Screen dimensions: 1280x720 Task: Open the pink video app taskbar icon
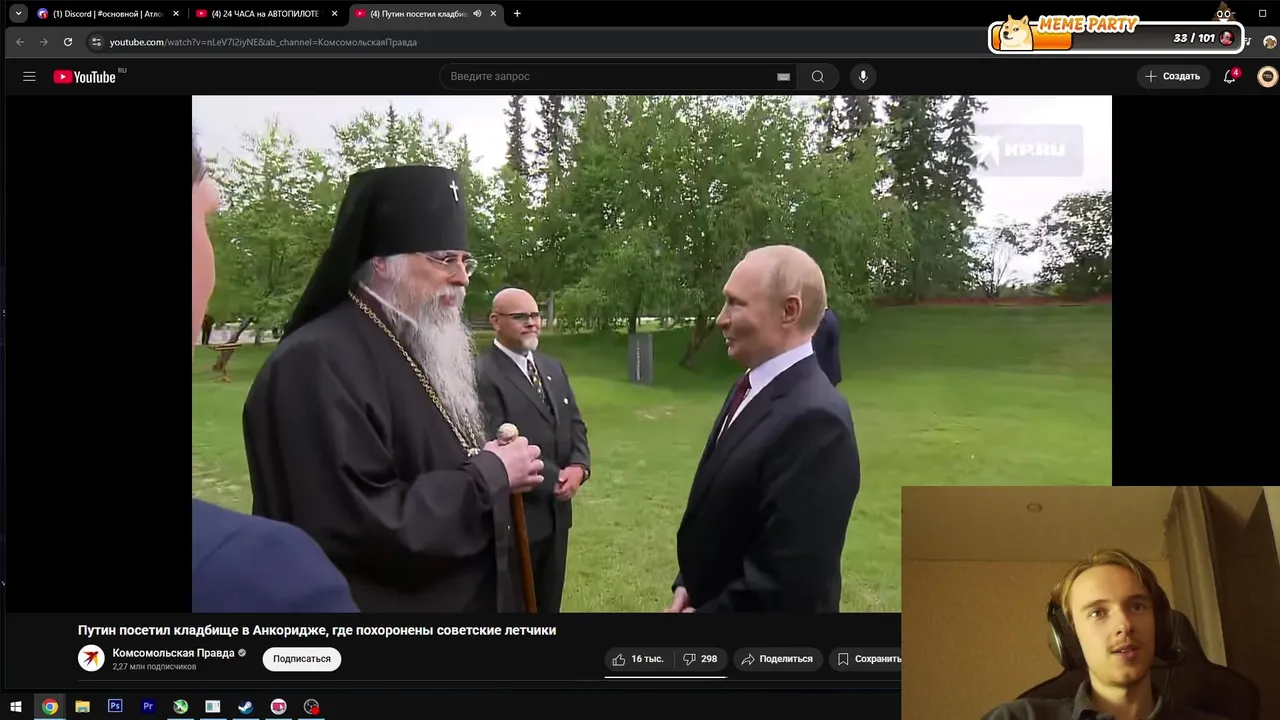click(278, 706)
